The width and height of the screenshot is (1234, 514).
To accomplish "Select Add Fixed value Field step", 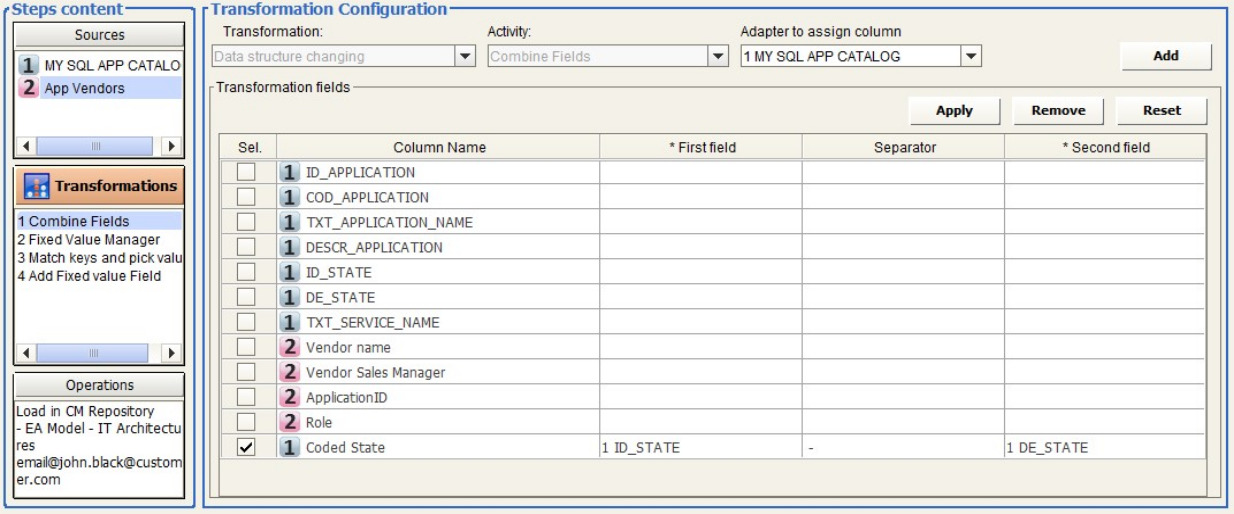I will 88,276.
